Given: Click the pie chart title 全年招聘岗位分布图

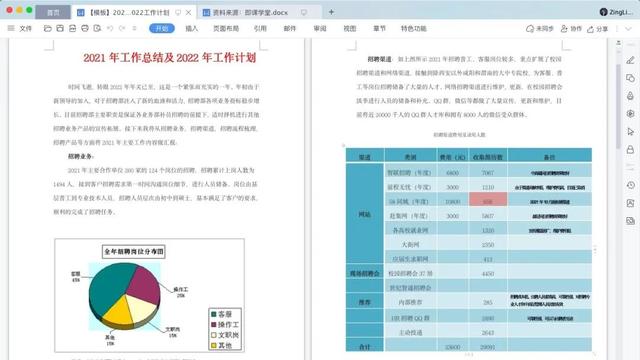Looking at the screenshot, I should [x=133, y=251].
